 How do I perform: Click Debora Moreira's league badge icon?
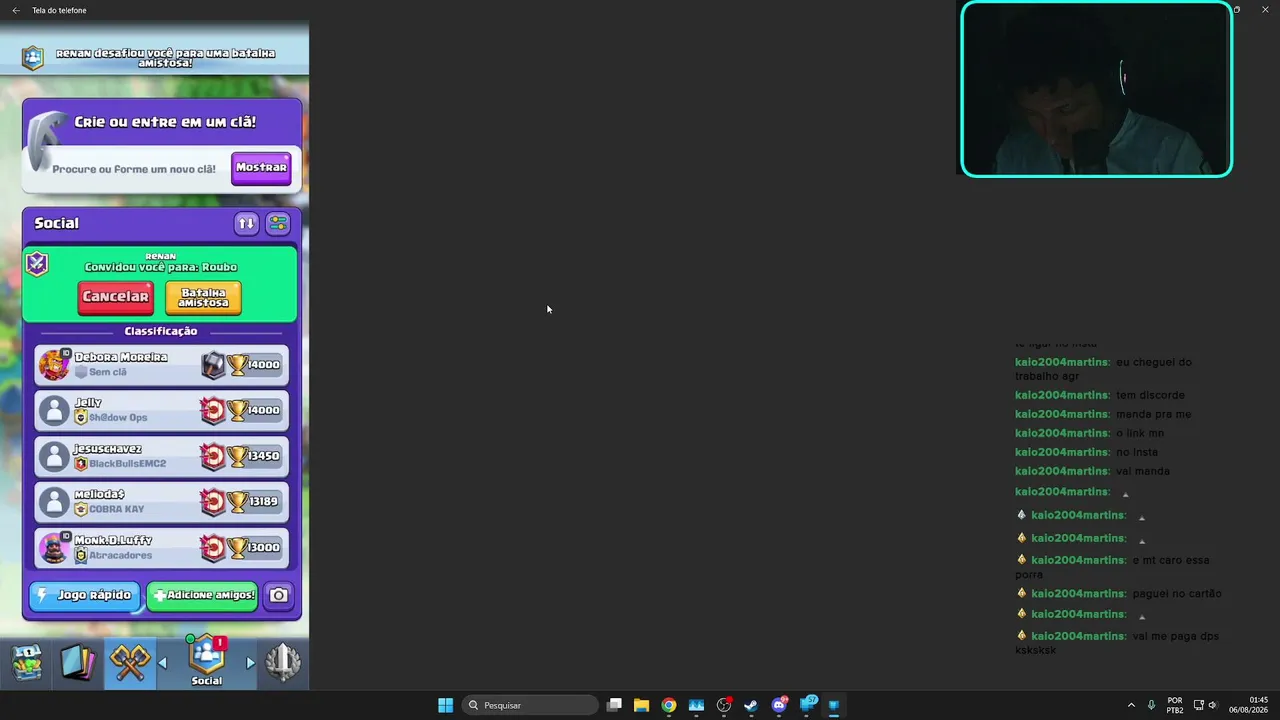tap(213, 365)
